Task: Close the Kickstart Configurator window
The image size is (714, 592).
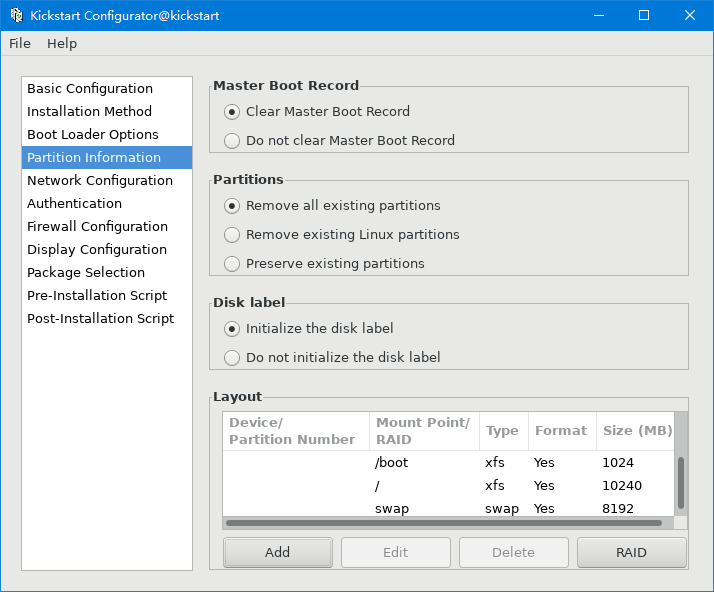Action: (690, 15)
